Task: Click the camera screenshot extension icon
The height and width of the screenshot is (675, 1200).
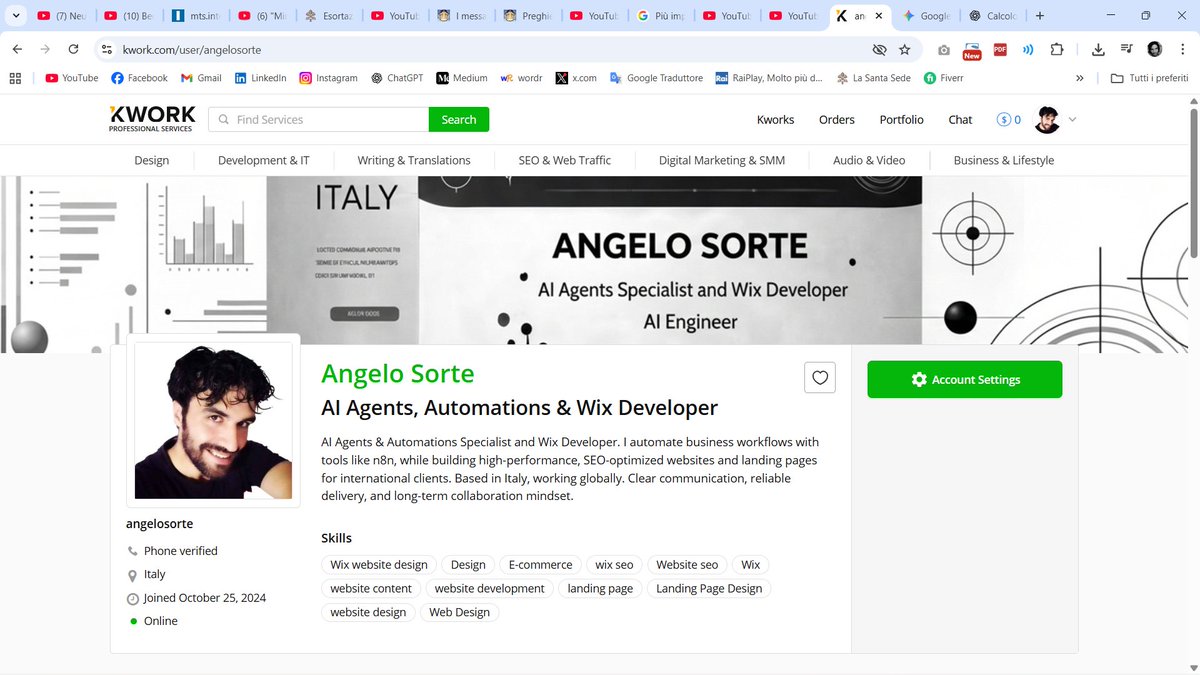Action: coord(944,49)
